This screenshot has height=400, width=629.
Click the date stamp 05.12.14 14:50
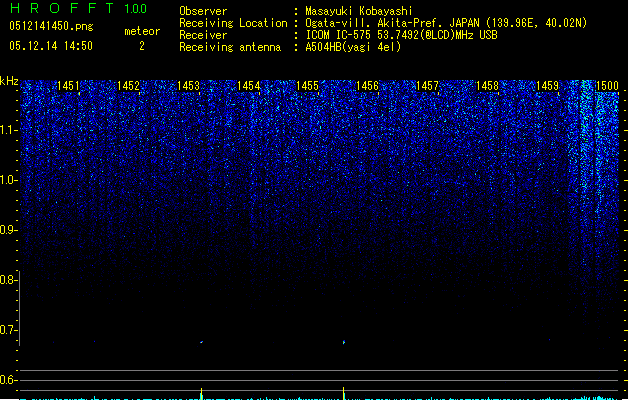(51, 46)
